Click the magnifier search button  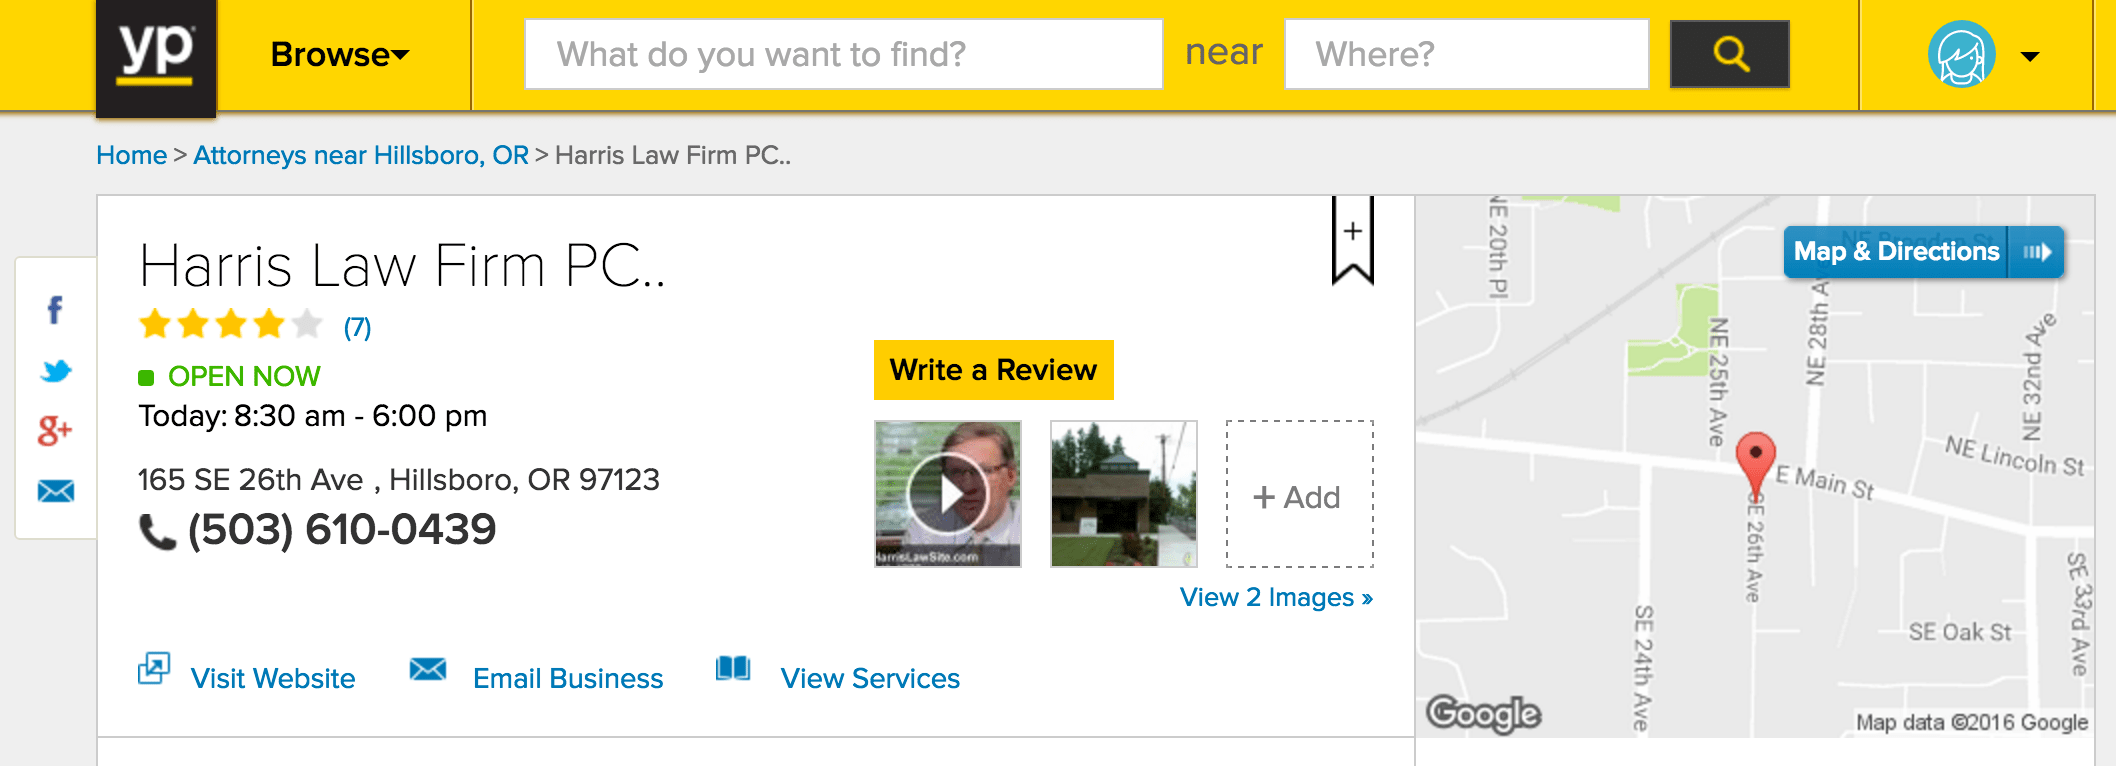click(x=1729, y=54)
